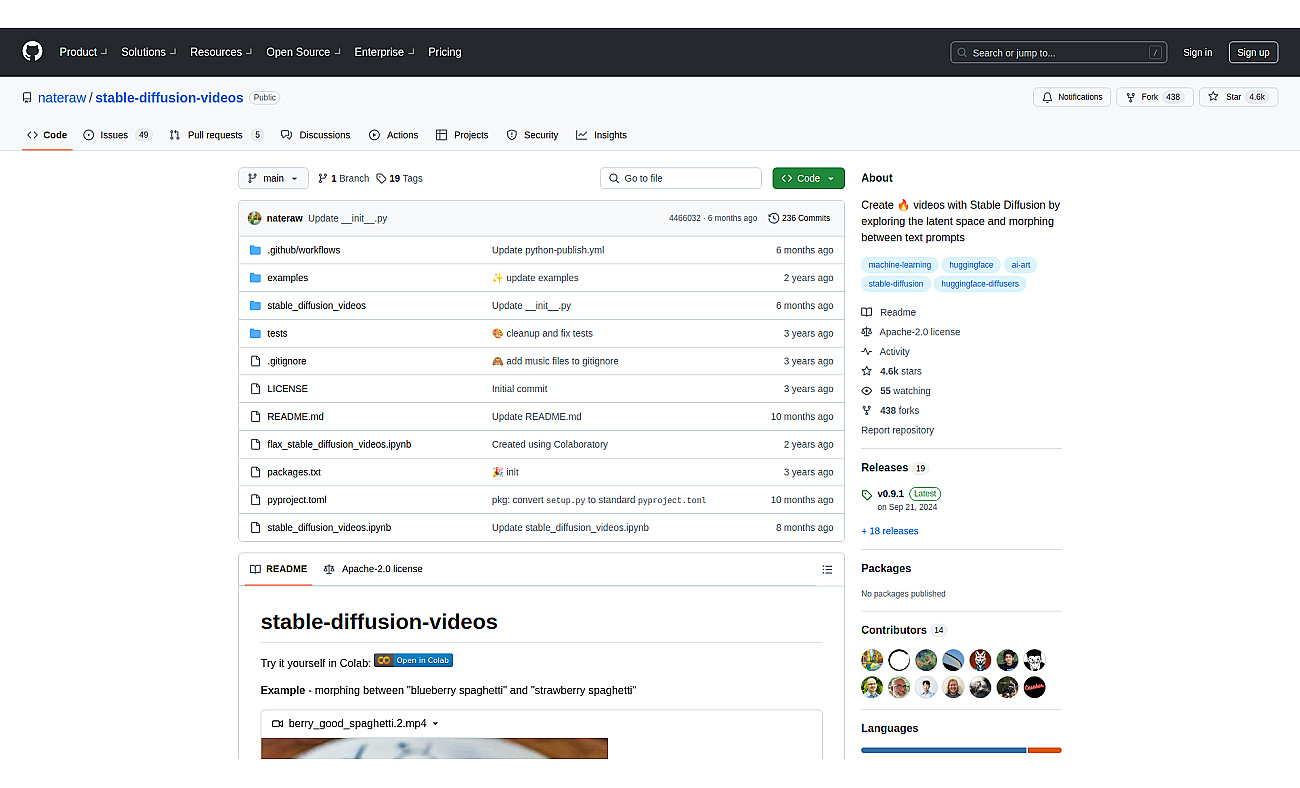Click Sign in

point(1197,53)
